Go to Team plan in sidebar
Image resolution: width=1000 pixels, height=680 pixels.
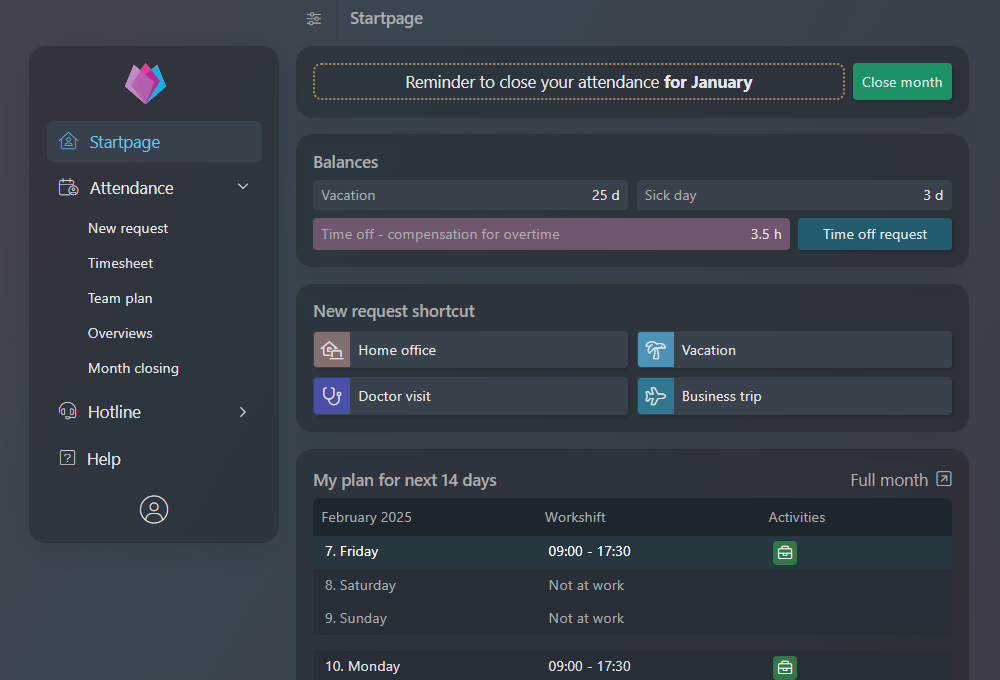[120, 298]
